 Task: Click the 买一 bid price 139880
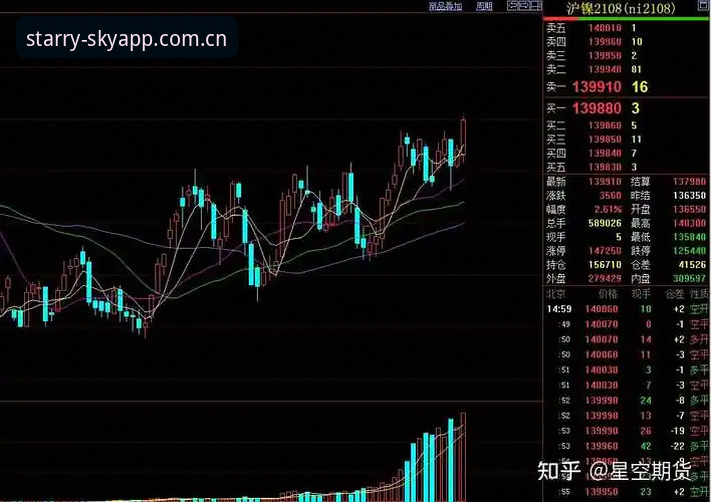pyautogui.click(x=597, y=108)
